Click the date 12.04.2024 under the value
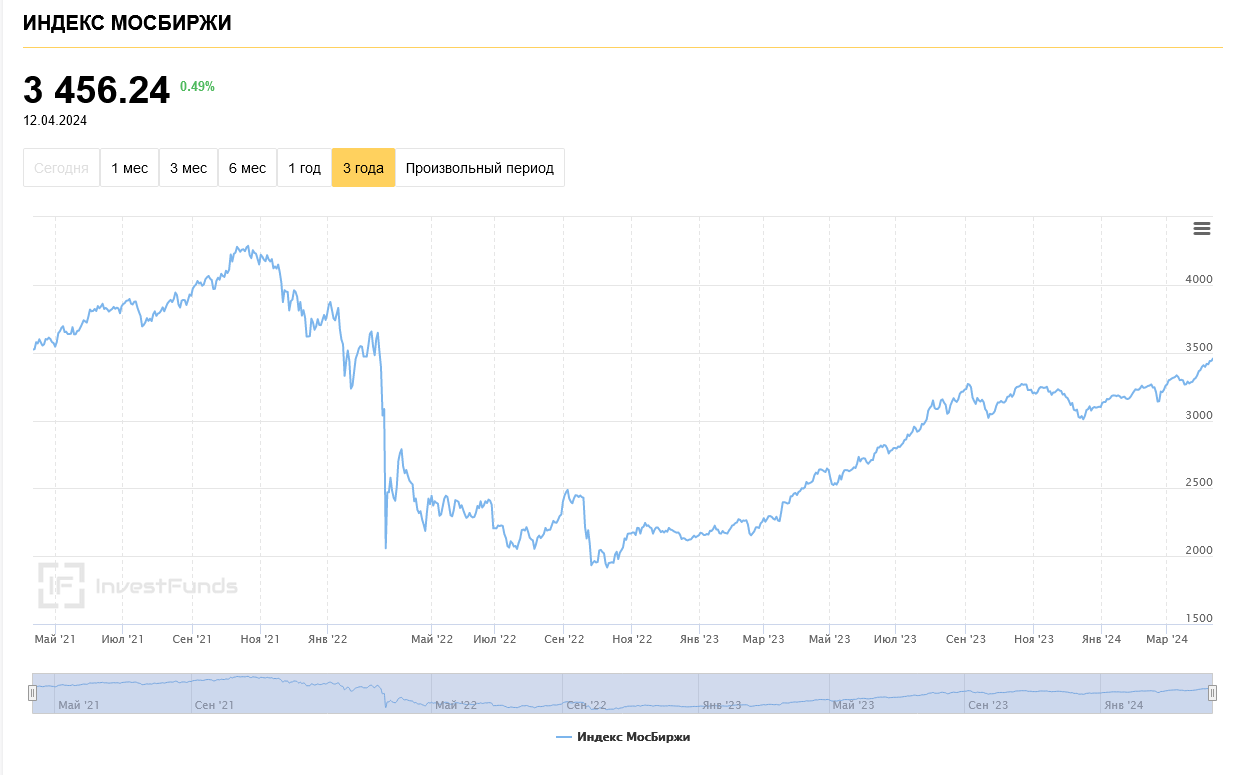1242x775 pixels. click(x=55, y=121)
